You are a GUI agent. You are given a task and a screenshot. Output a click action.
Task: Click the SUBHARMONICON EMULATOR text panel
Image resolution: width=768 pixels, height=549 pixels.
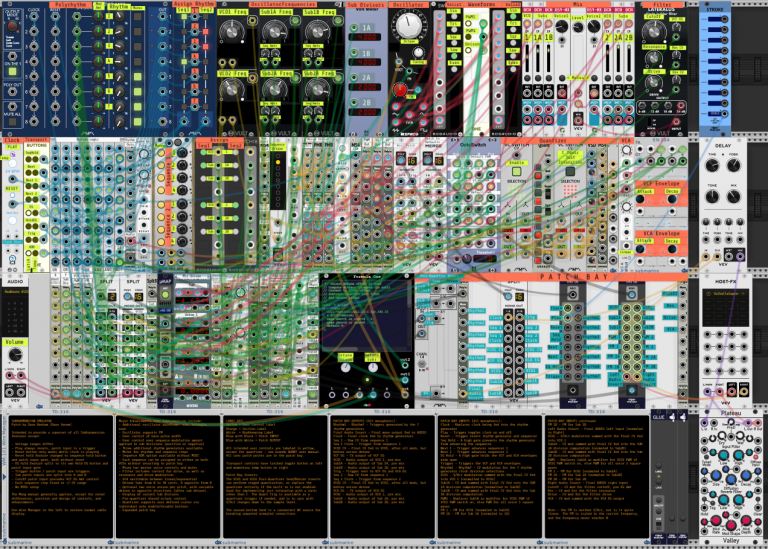(x=59, y=476)
